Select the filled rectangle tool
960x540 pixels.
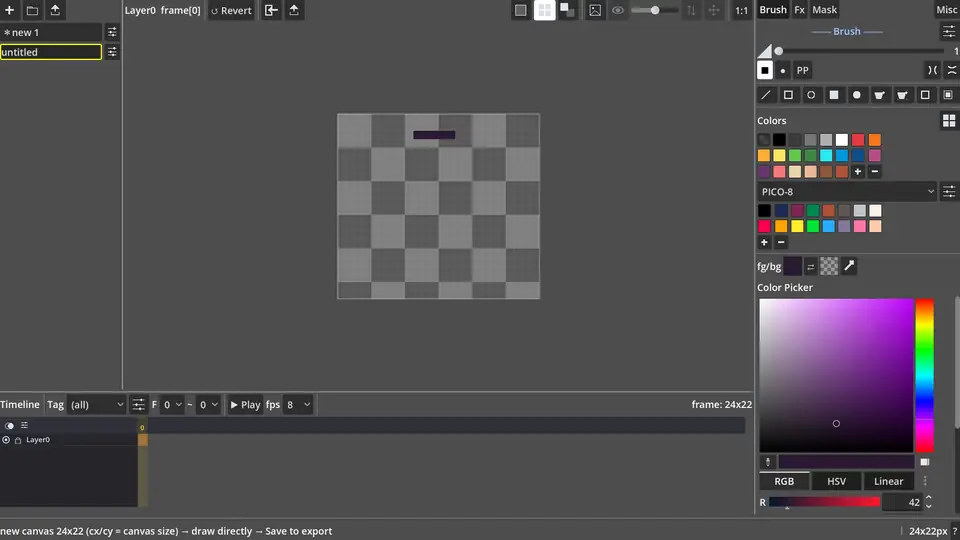(834, 95)
